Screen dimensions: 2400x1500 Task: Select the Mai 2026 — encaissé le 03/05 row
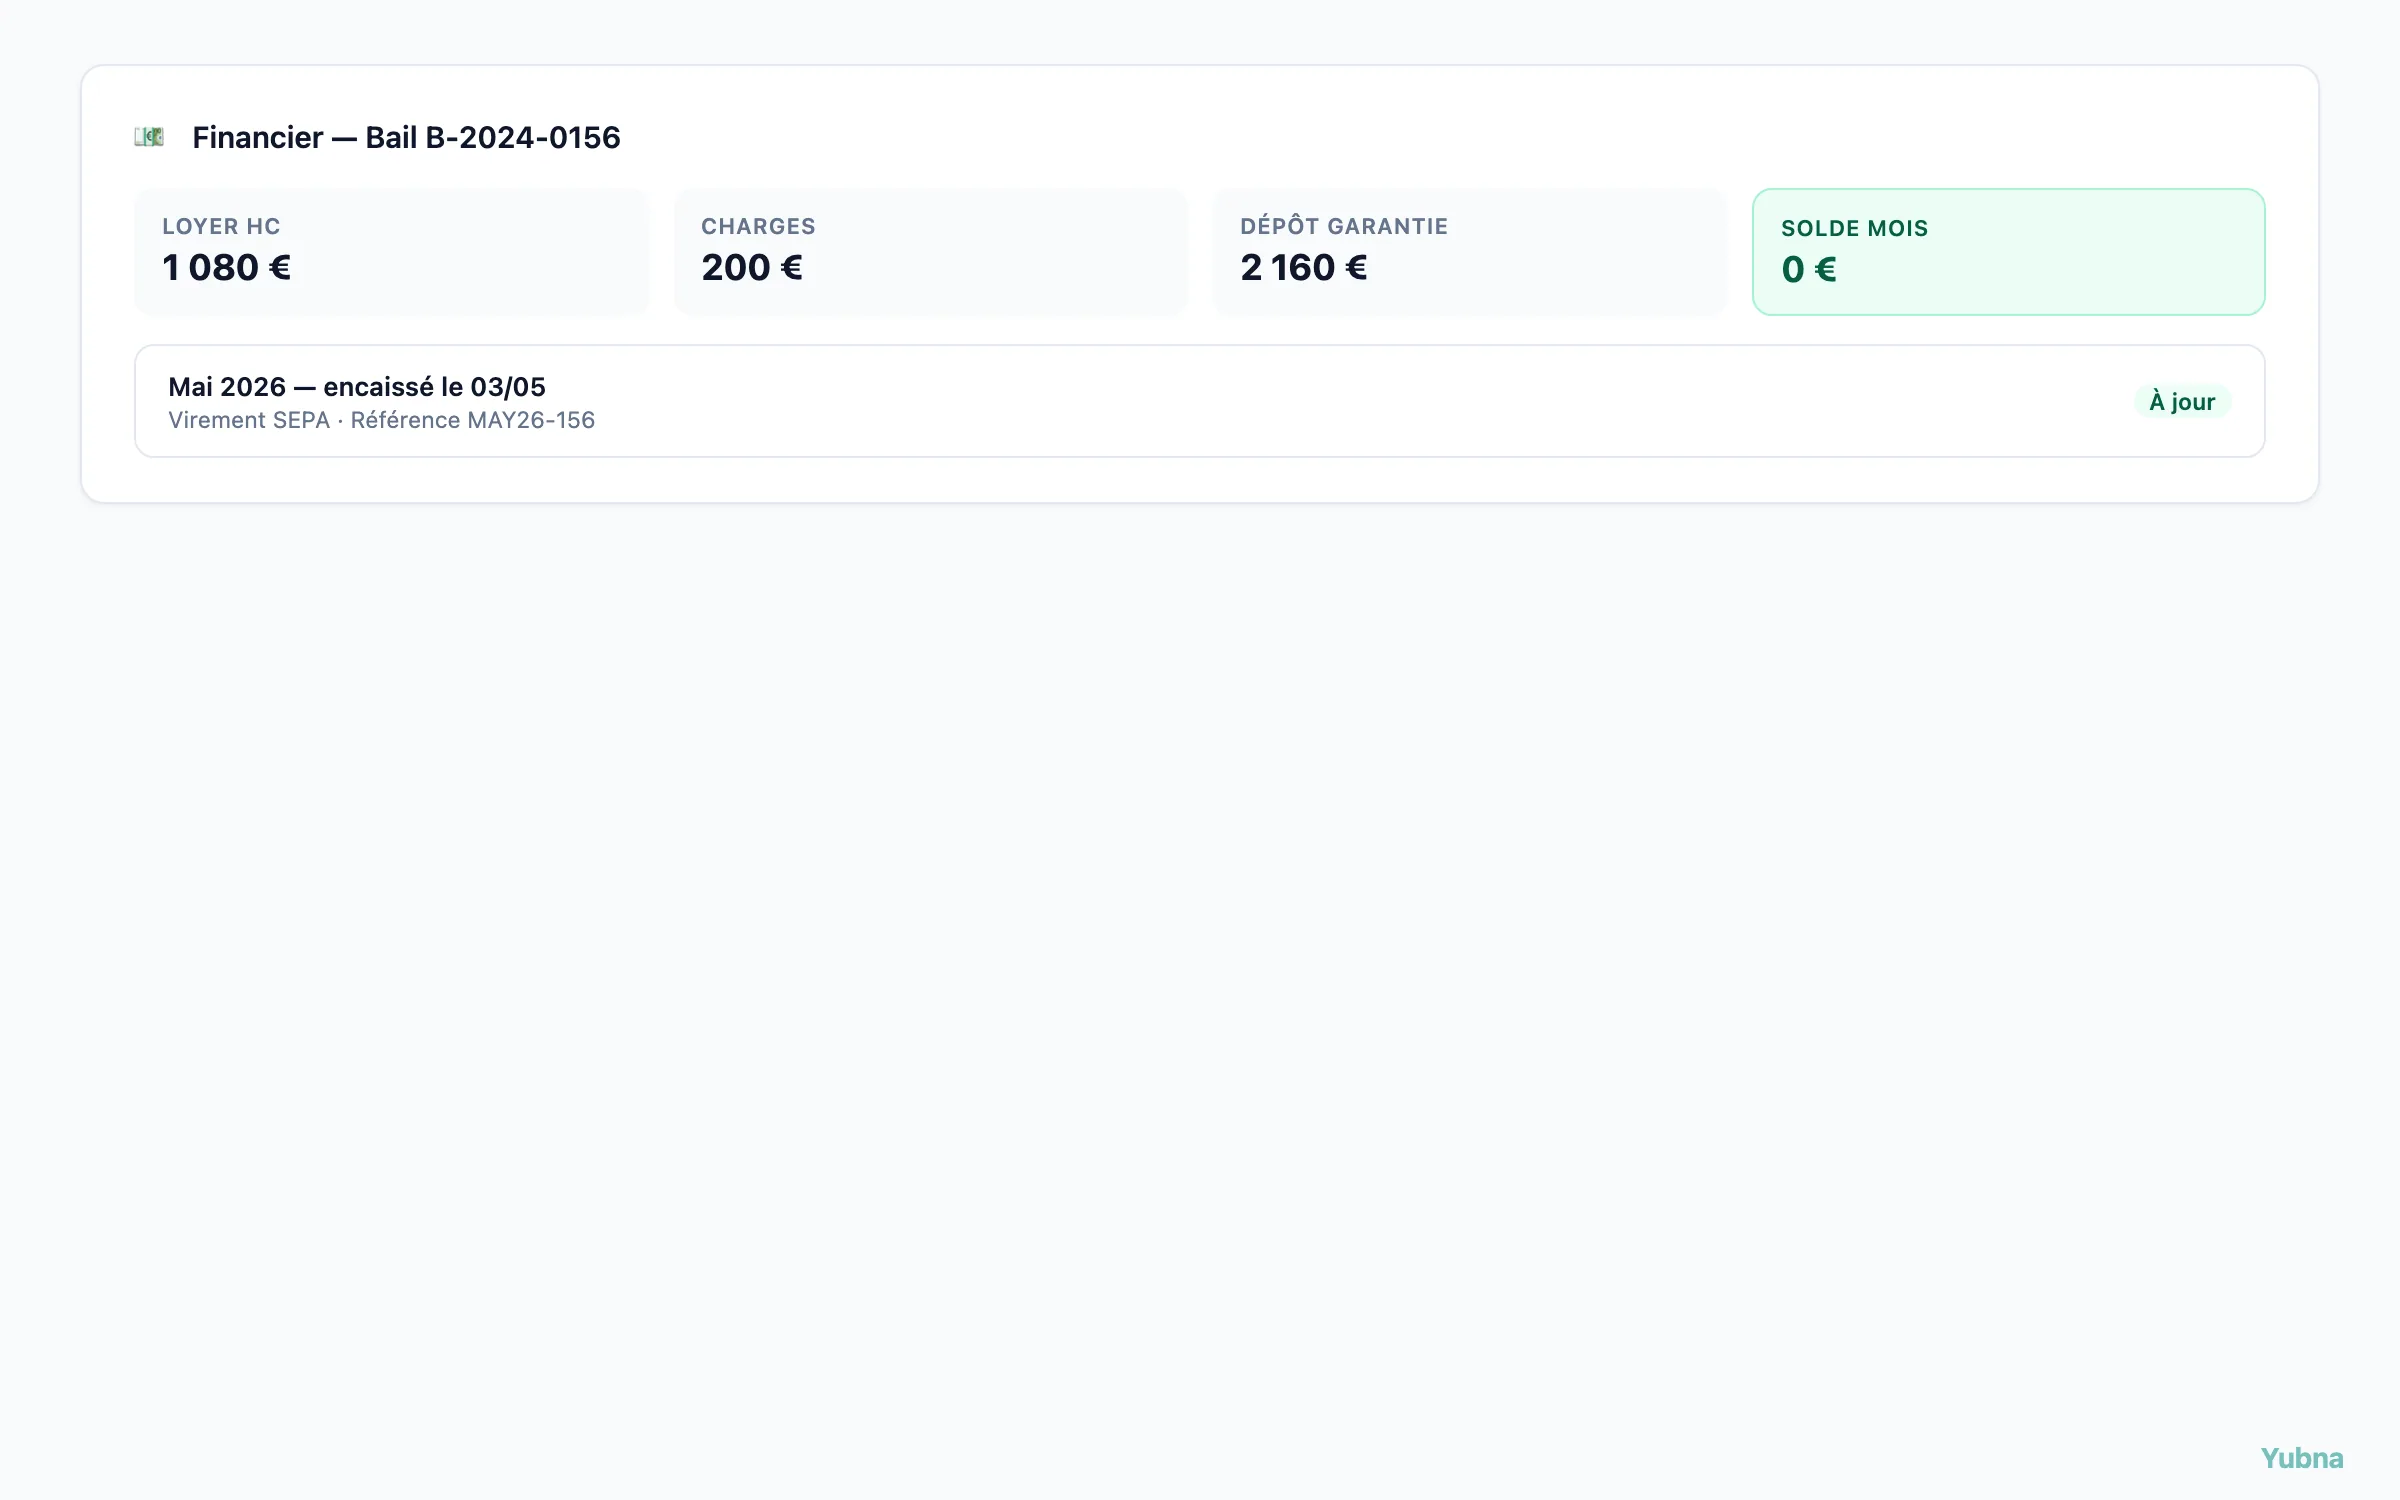[x=1200, y=401]
